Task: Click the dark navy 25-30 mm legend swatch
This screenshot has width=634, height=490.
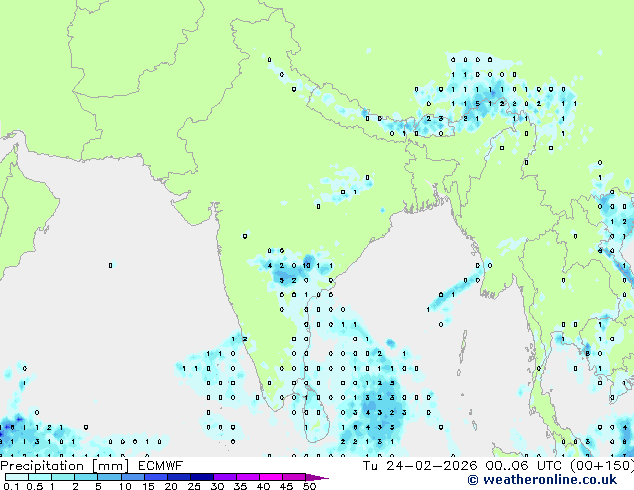Action: click(x=202, y=477)
